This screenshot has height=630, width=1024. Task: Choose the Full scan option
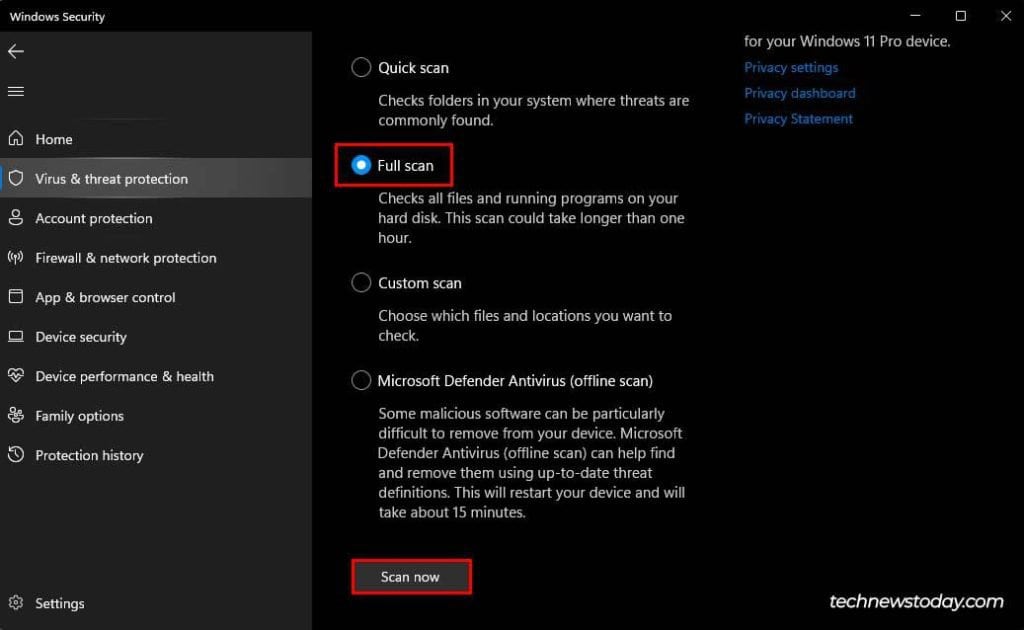[x=361, y=165]
